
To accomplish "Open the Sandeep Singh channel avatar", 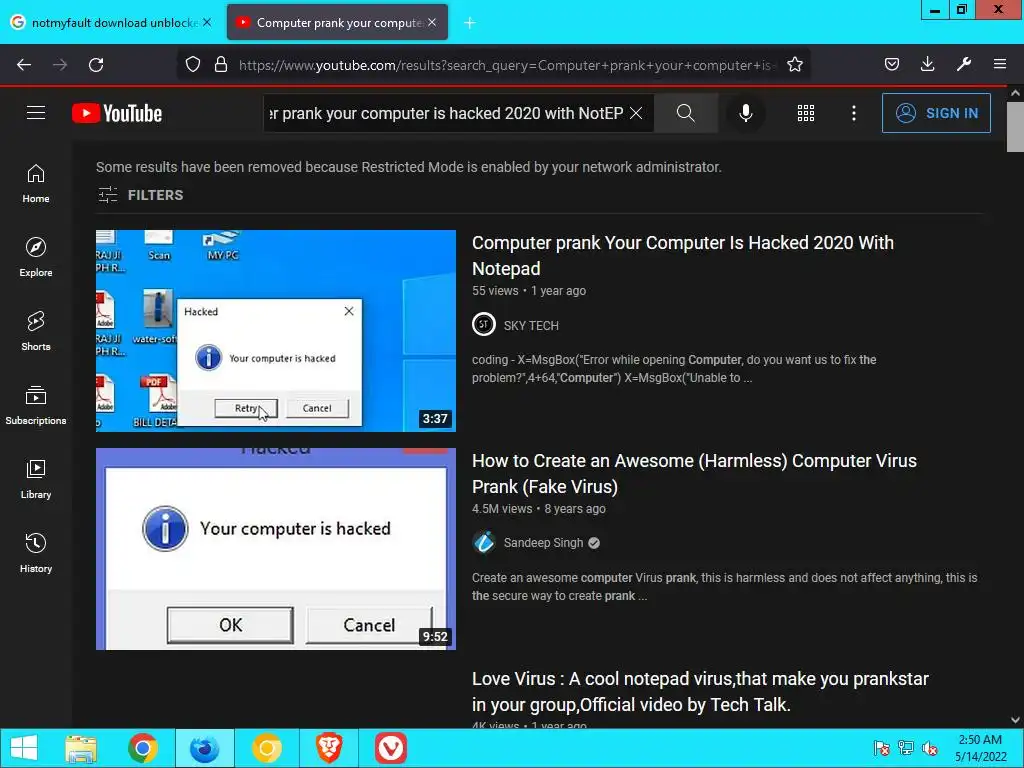I will click(x=484, y=543).
